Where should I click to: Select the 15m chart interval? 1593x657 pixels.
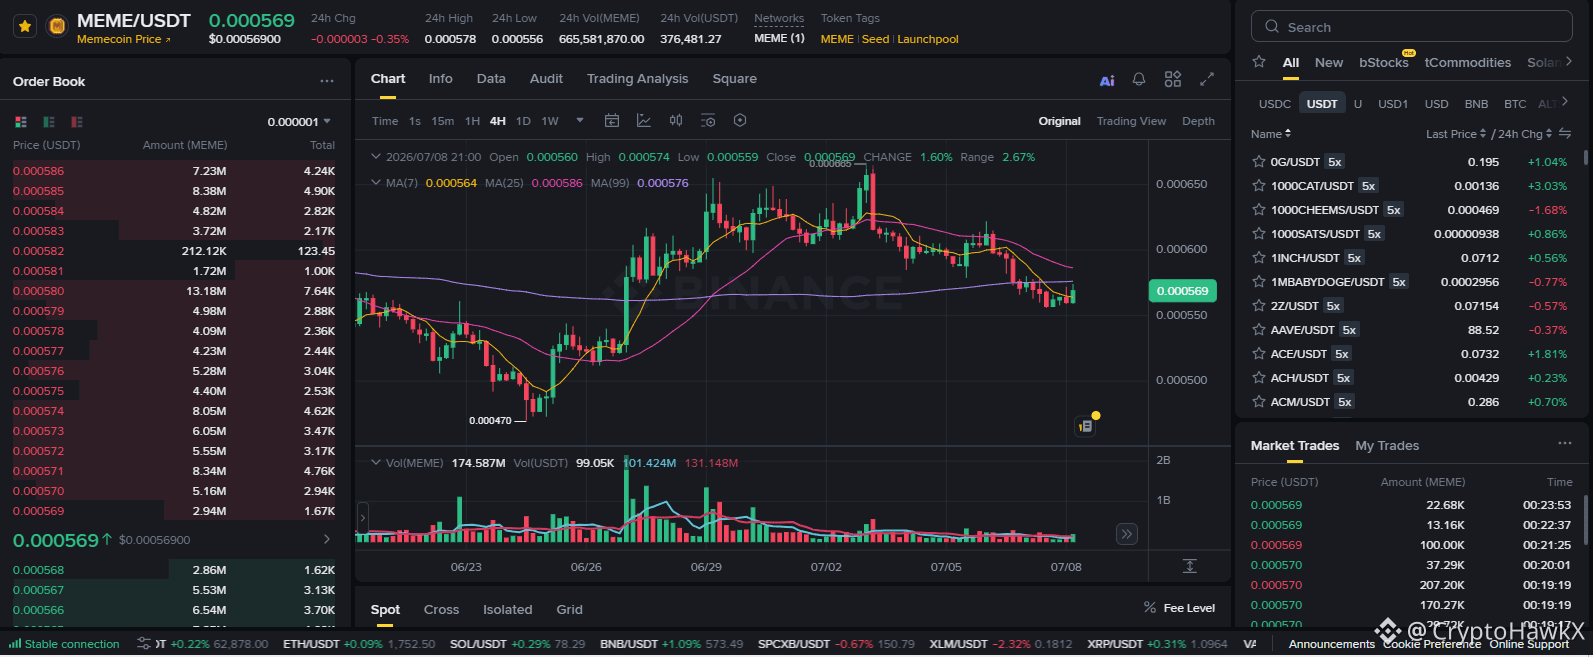pos(442,121)
